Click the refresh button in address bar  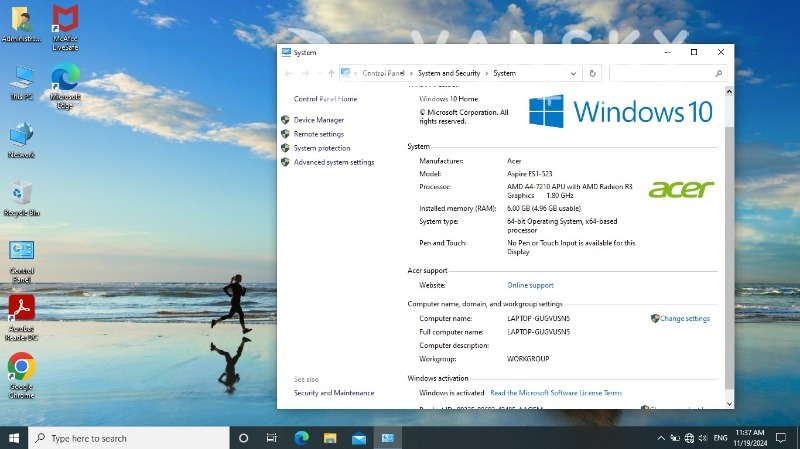tap(593, 73)
